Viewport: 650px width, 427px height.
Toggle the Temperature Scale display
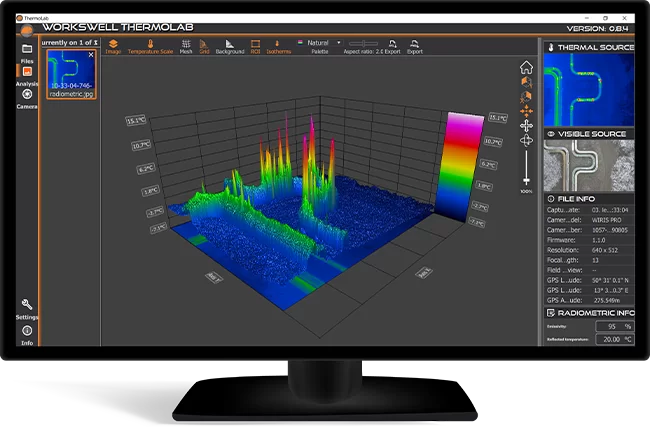[150, 46]
